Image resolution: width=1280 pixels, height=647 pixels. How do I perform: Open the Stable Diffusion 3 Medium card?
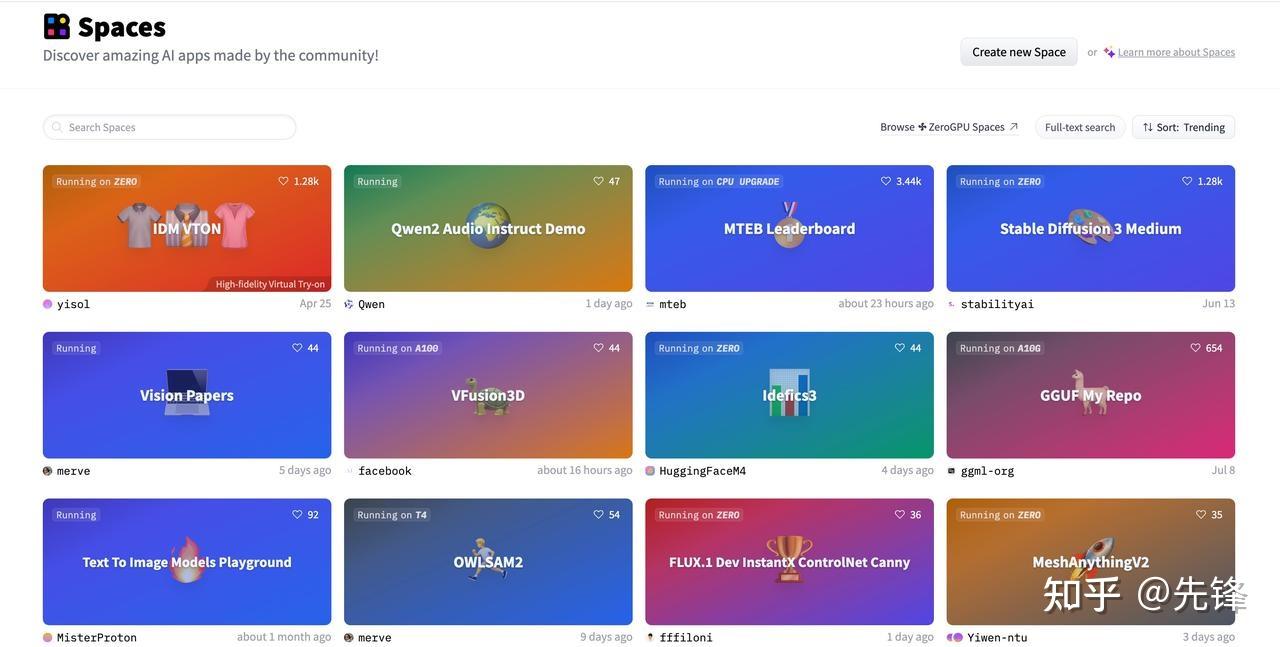(1091, 228)
